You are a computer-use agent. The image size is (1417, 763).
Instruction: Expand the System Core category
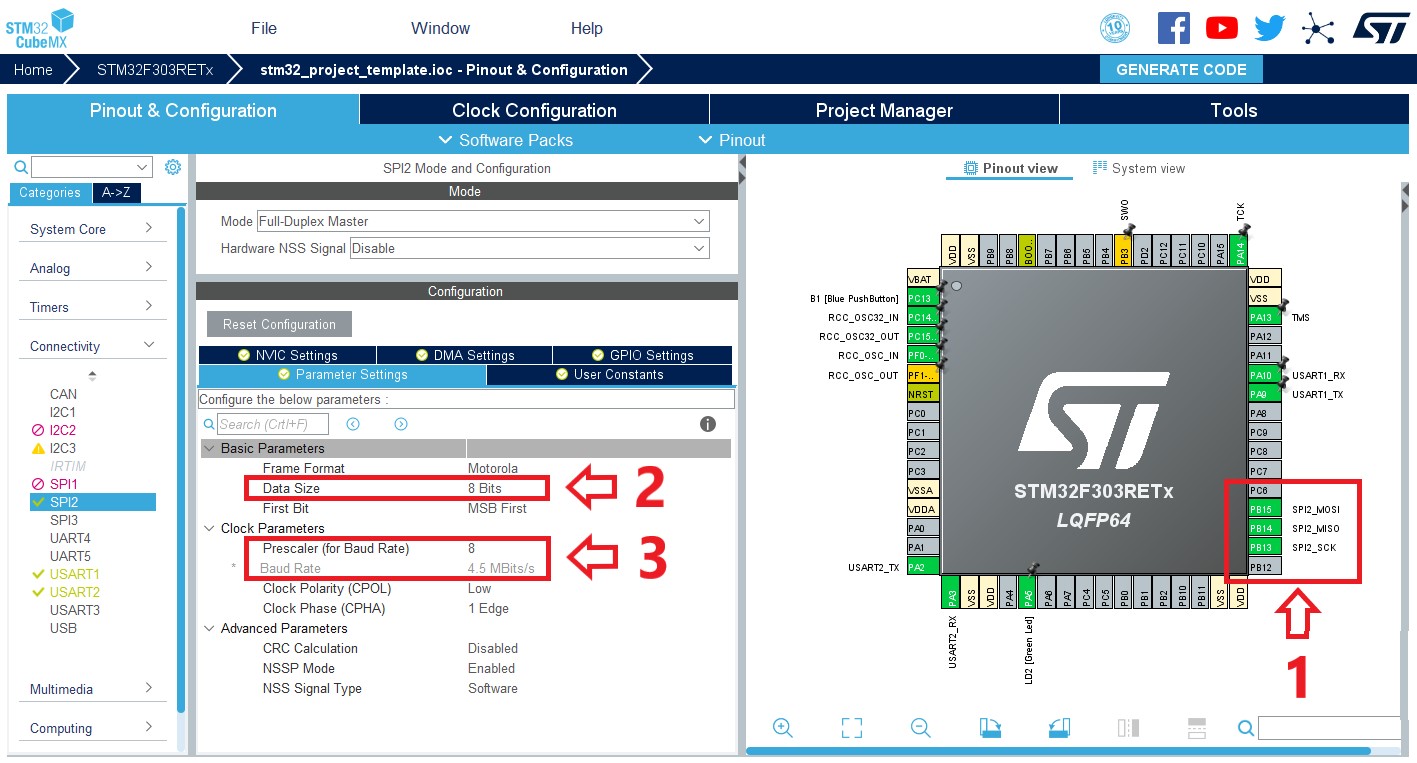pyautogui.click(x=91, y=229)
